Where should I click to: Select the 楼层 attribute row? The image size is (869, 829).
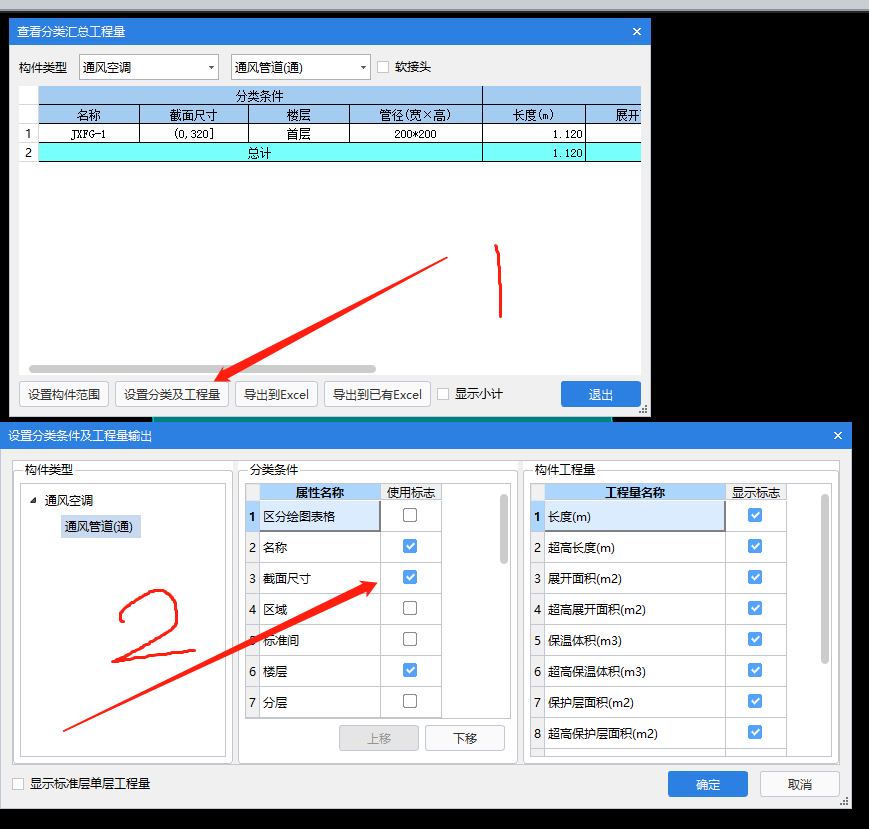pyautogui.click(x=320, y=672)
